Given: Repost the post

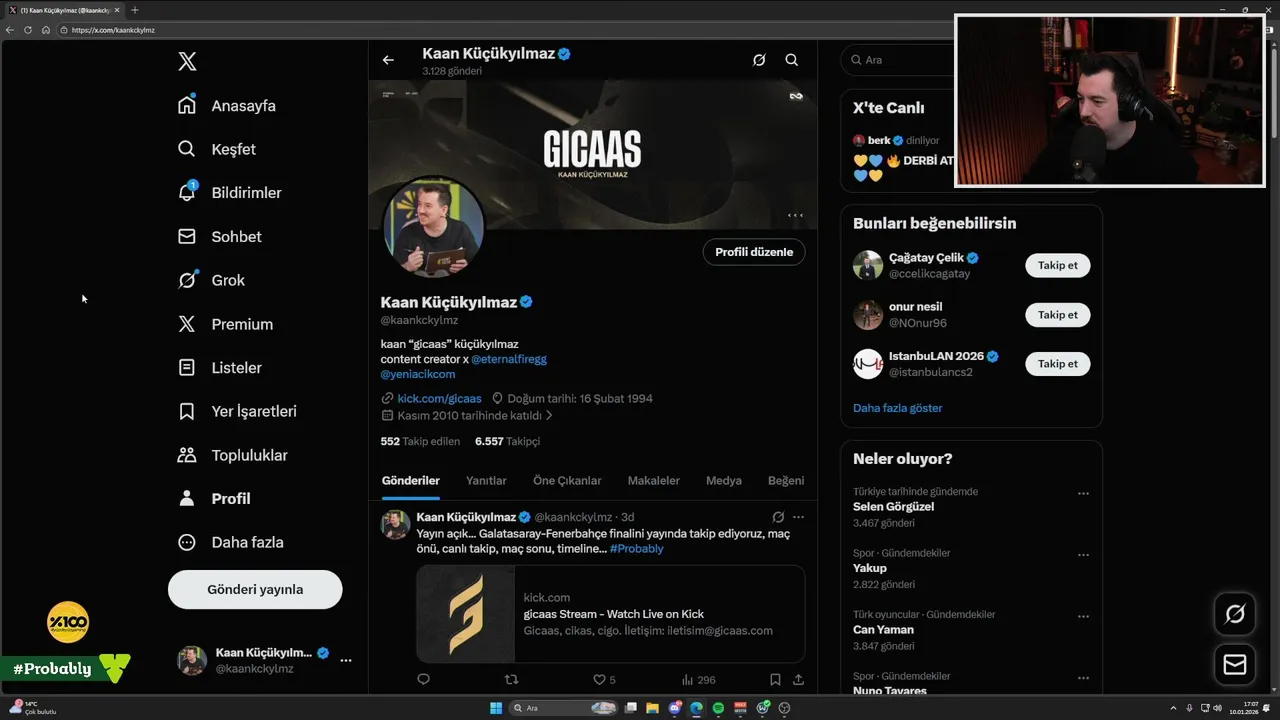Looking at the screenshot, I should pyautogui.click(x=511, y=680).
